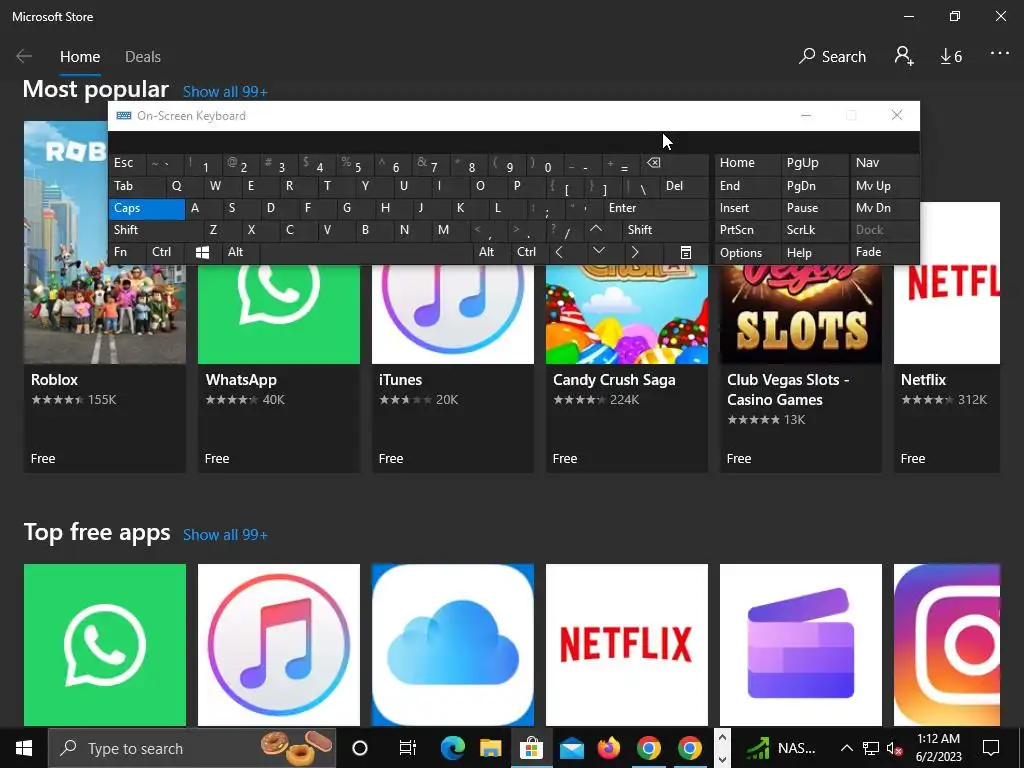This screenshot has width=1024, height=768.
Task: Launch Firefox from the taskbar
Action: pyautogui.click(x=609, y=748)
